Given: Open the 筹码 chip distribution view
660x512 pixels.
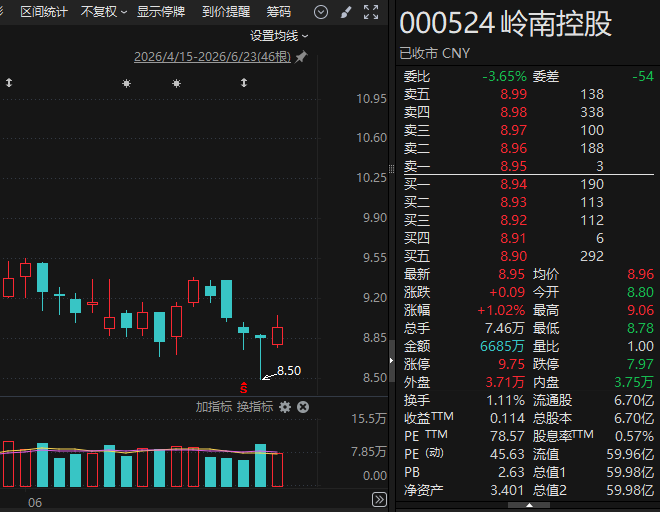Looking at the screenshot, I should point(278,12).
